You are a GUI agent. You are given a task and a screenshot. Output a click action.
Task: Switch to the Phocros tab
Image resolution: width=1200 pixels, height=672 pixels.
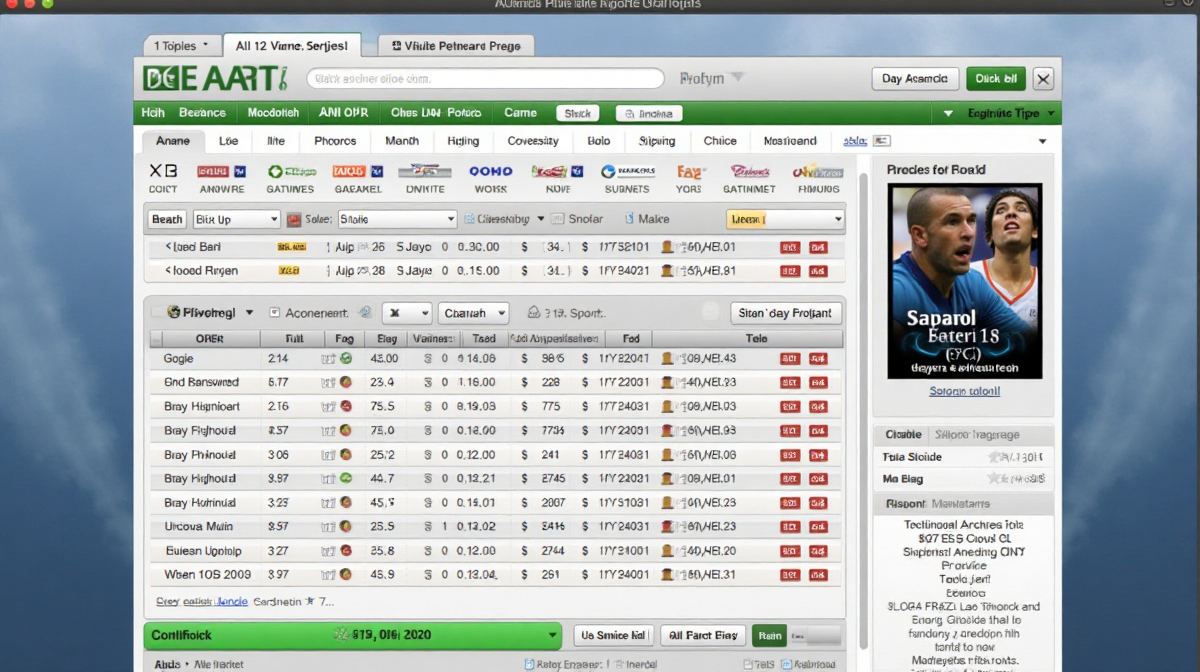point(335,141)
